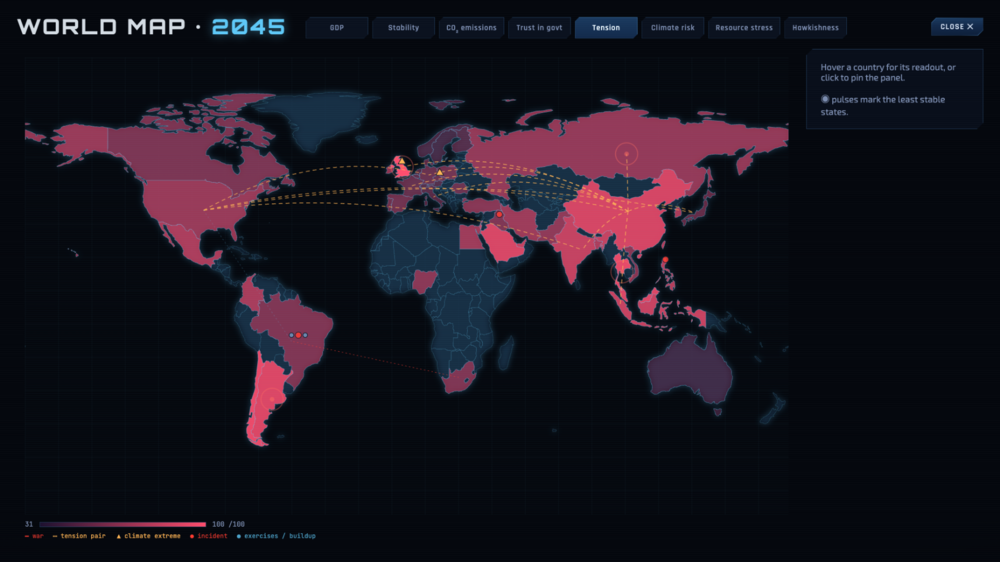The height and width of the screenshot is (562, 1000).
Task: Open the Stability map layer tab
Action: pos(403,27)
